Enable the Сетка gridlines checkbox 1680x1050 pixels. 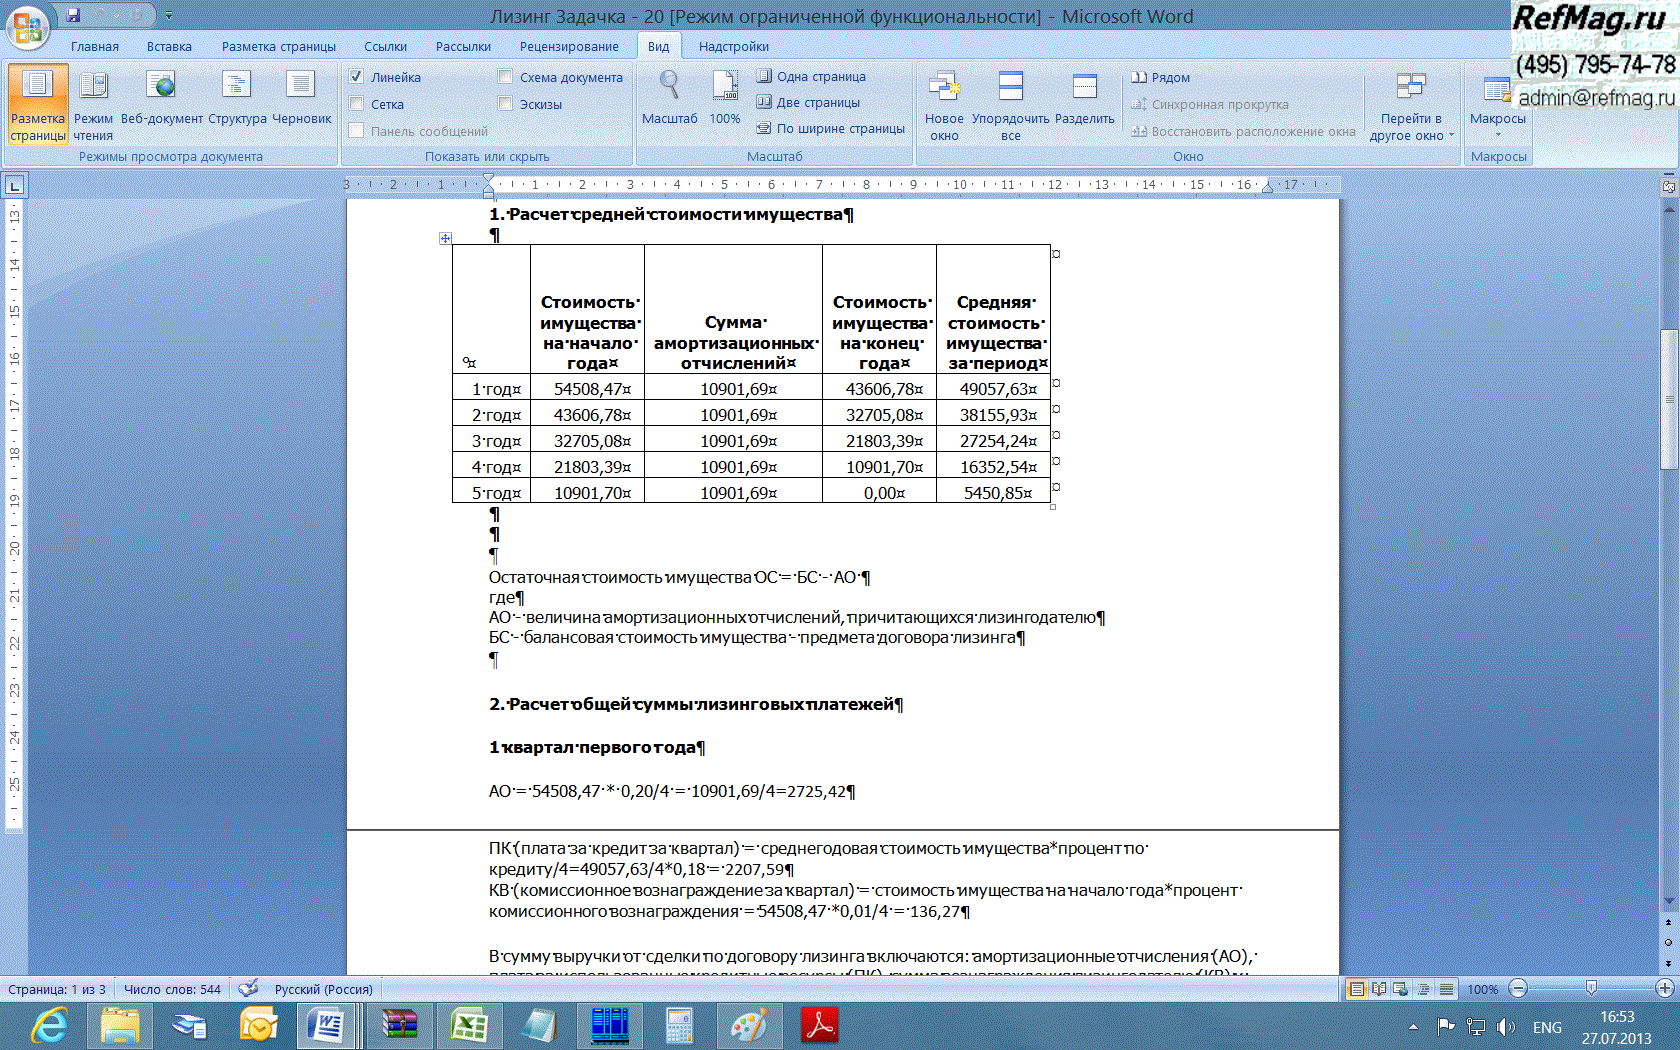coord(356,104)
